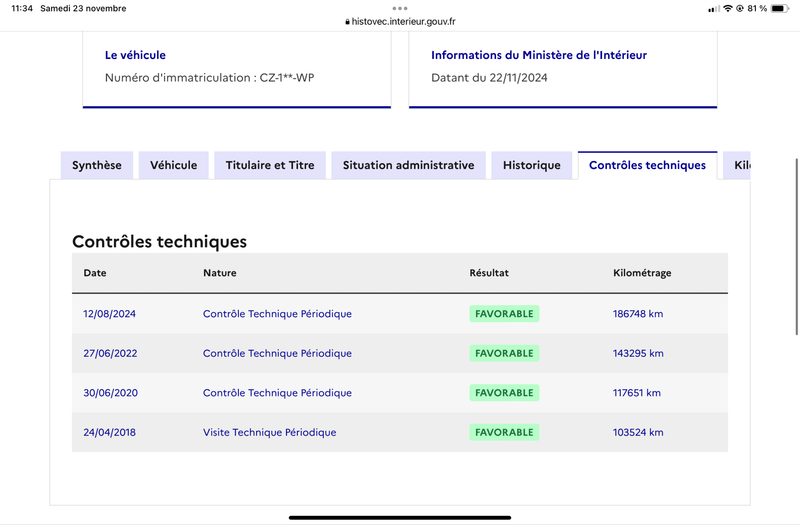
Task: Tap the Wi-Fi icon in status bar
Action: (728, 9)
